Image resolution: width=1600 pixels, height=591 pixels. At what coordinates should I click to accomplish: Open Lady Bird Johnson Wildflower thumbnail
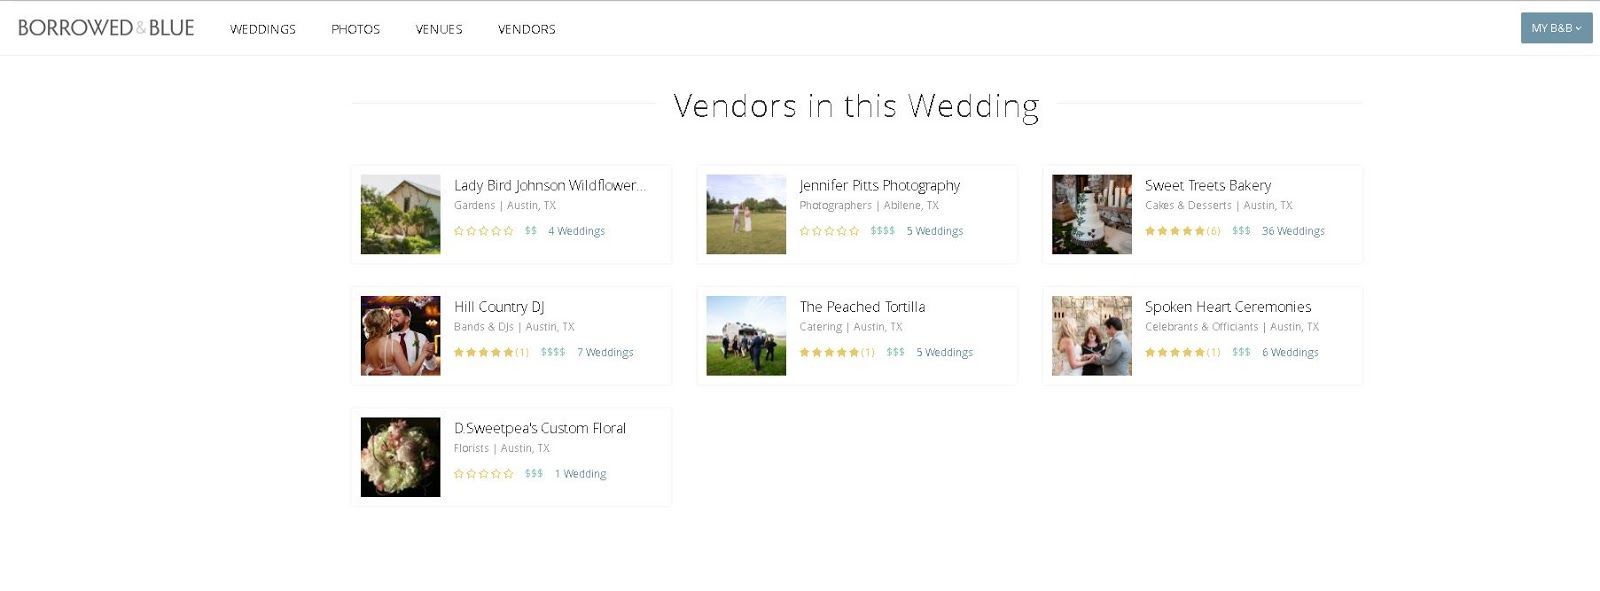point(400,214)
